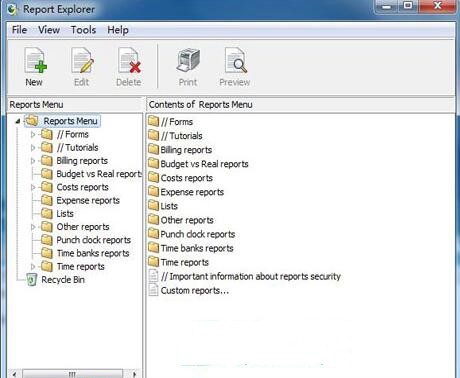The height and width of the screenshot is (378, 460).
Task: Click Billing reports folder icon in contents
Action: [x=153, y=149]
